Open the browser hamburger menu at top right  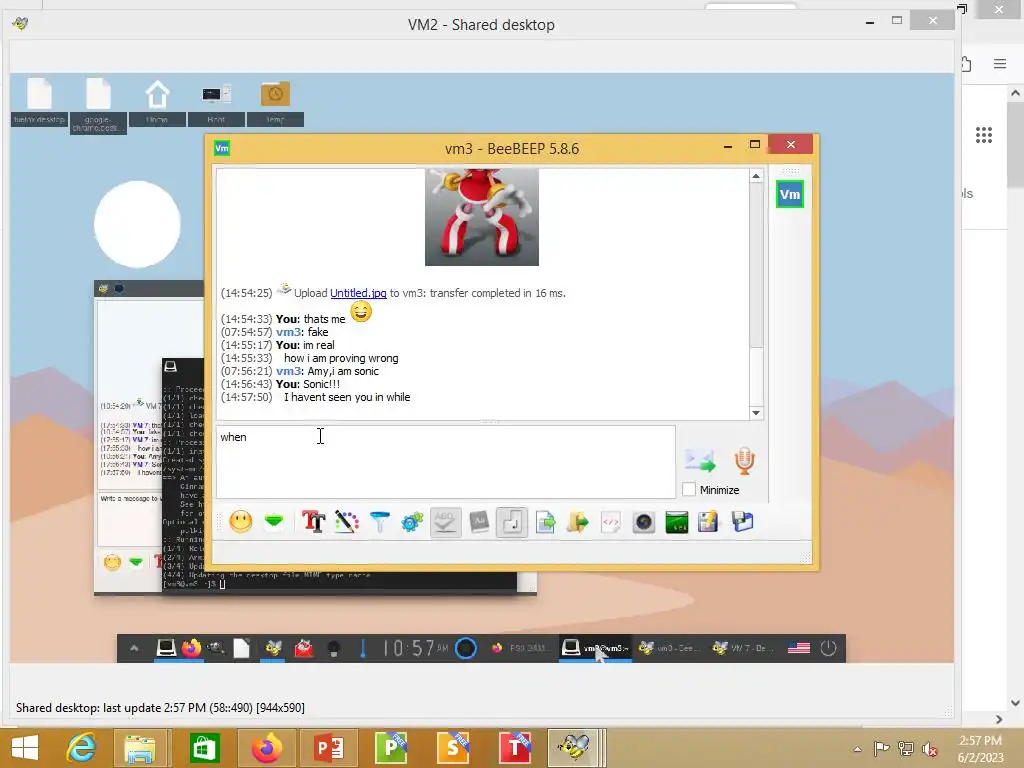(1000, 63)
